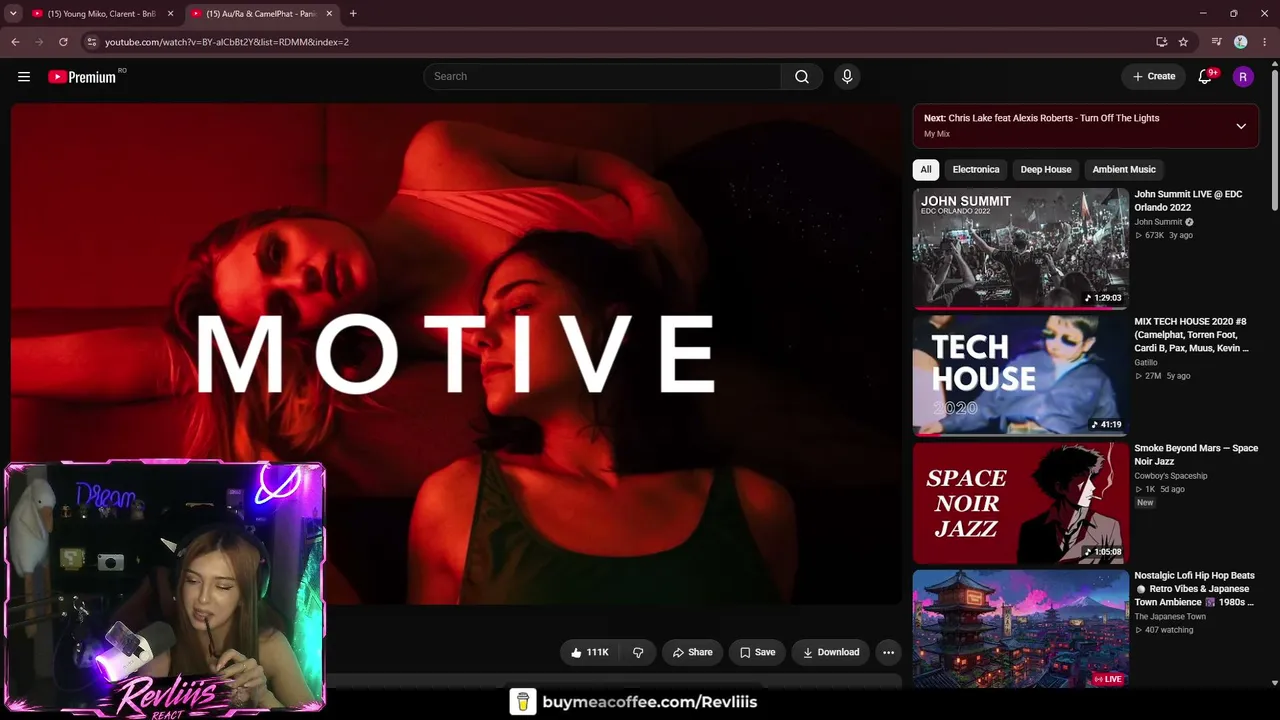Open the Tech House 2020 thumbnail
The image size is (1280, 720).
(x=1021, y=376)
